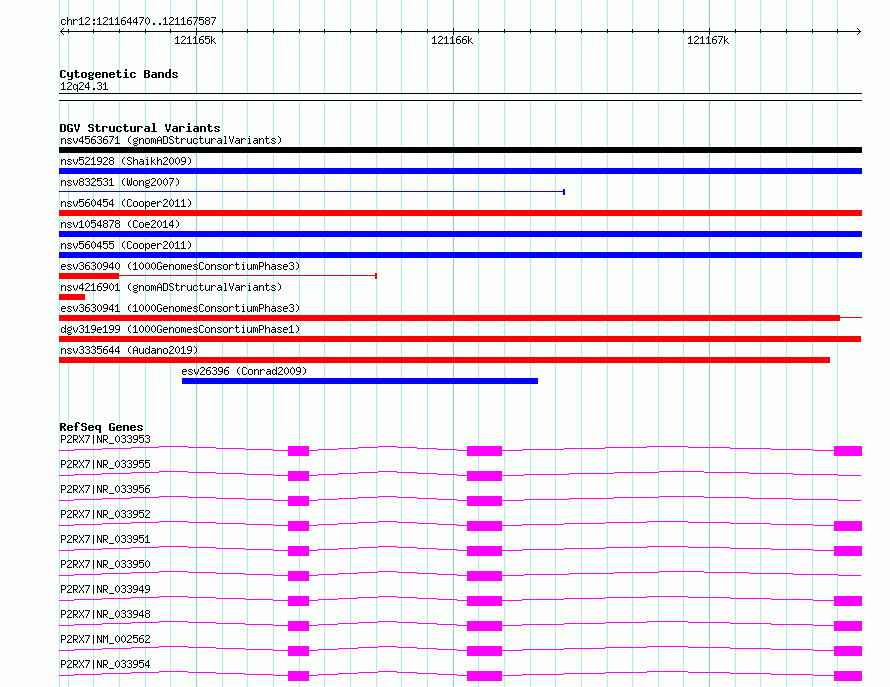Click the blue bar under nsv521928
890x687 pixels.
(x=460, y=171)
